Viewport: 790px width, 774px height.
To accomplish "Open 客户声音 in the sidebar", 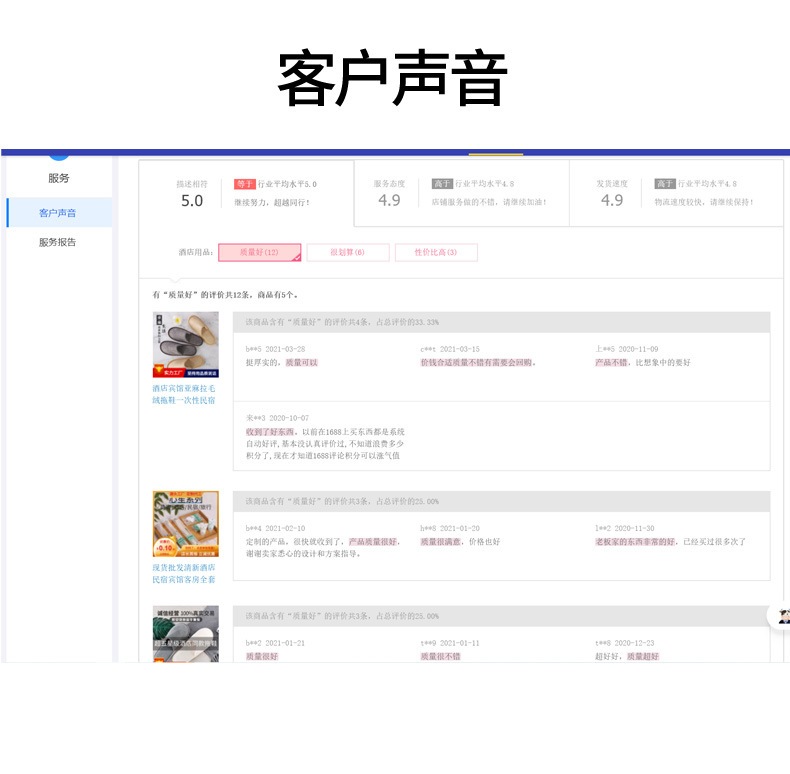I will coord(57,213).
